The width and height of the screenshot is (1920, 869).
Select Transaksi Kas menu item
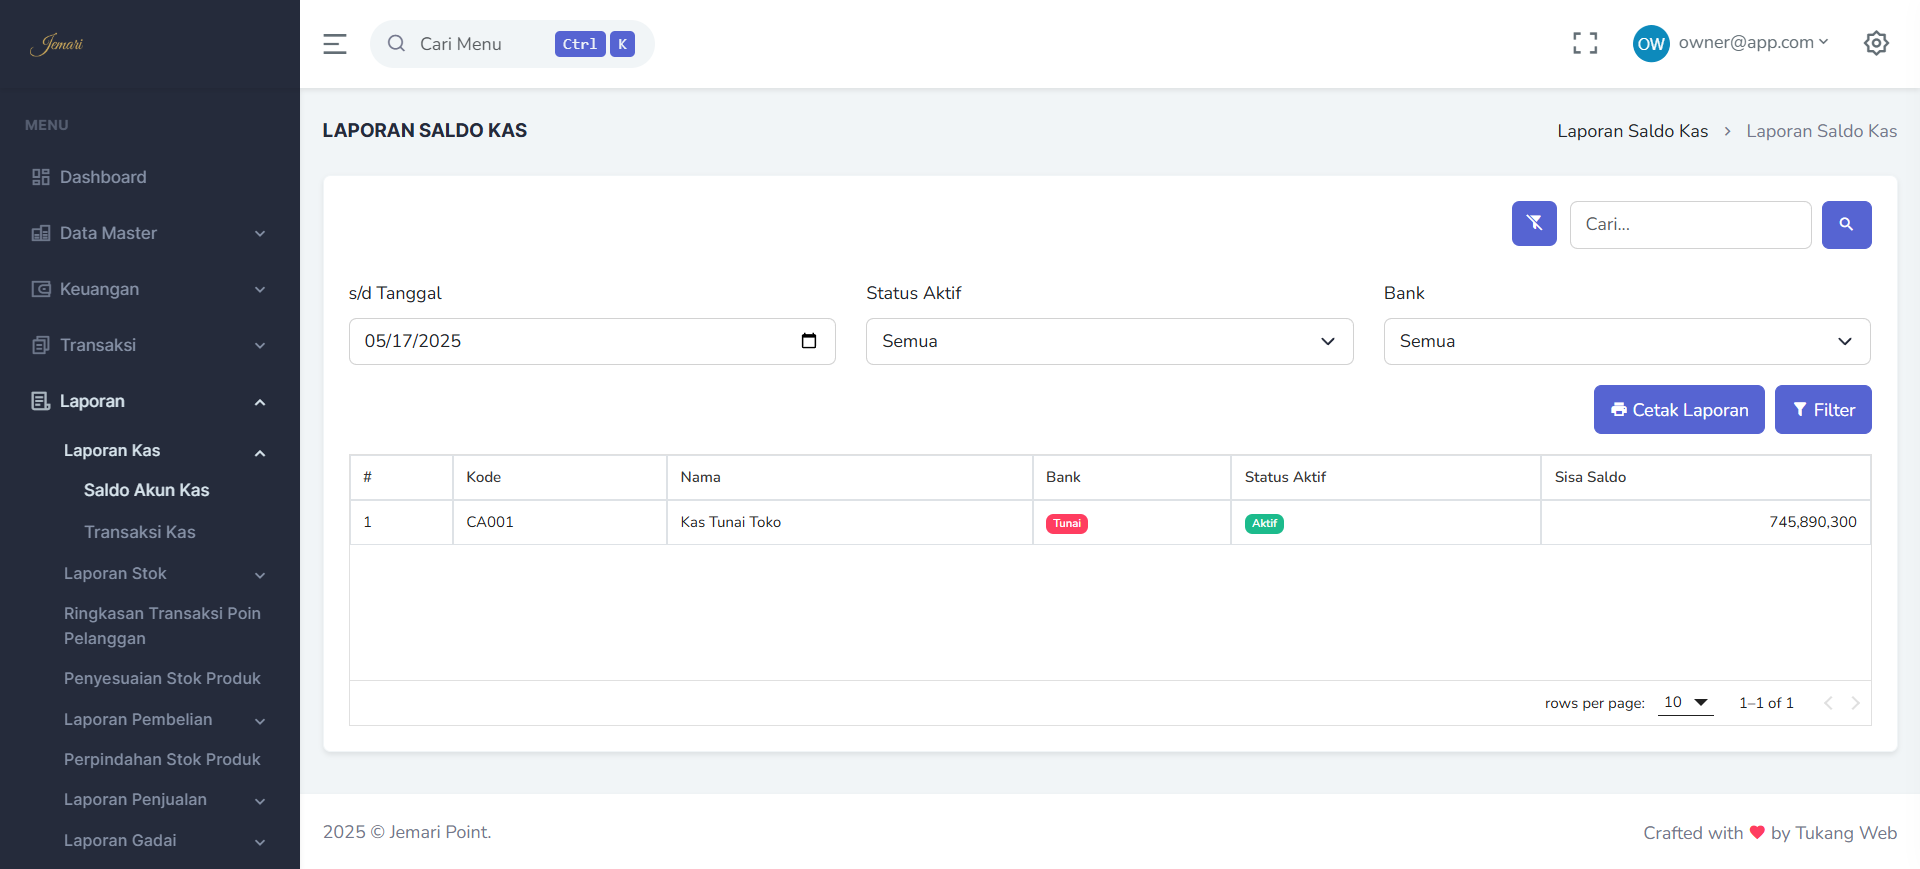(x=140, y=532)
